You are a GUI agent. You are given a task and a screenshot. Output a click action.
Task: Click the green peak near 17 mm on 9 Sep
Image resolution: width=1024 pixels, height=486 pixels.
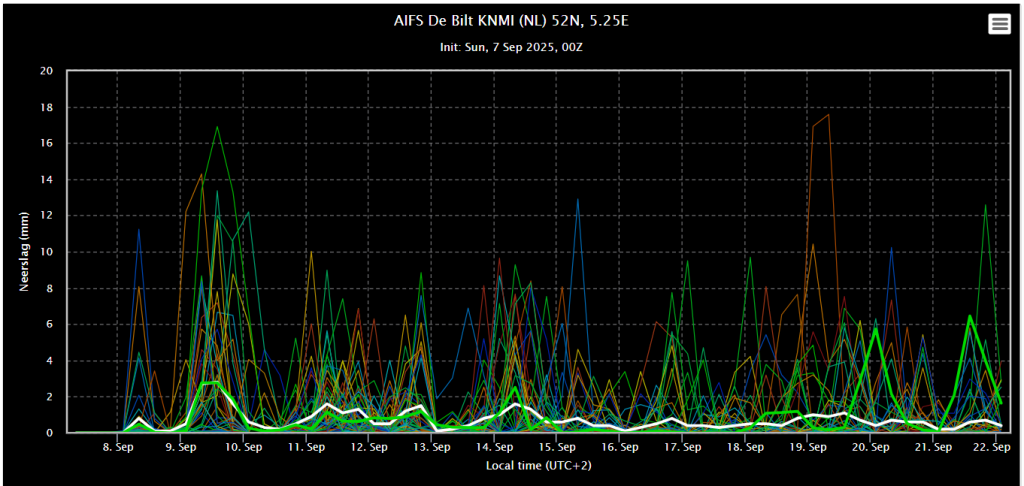click(x=217, y=127)
